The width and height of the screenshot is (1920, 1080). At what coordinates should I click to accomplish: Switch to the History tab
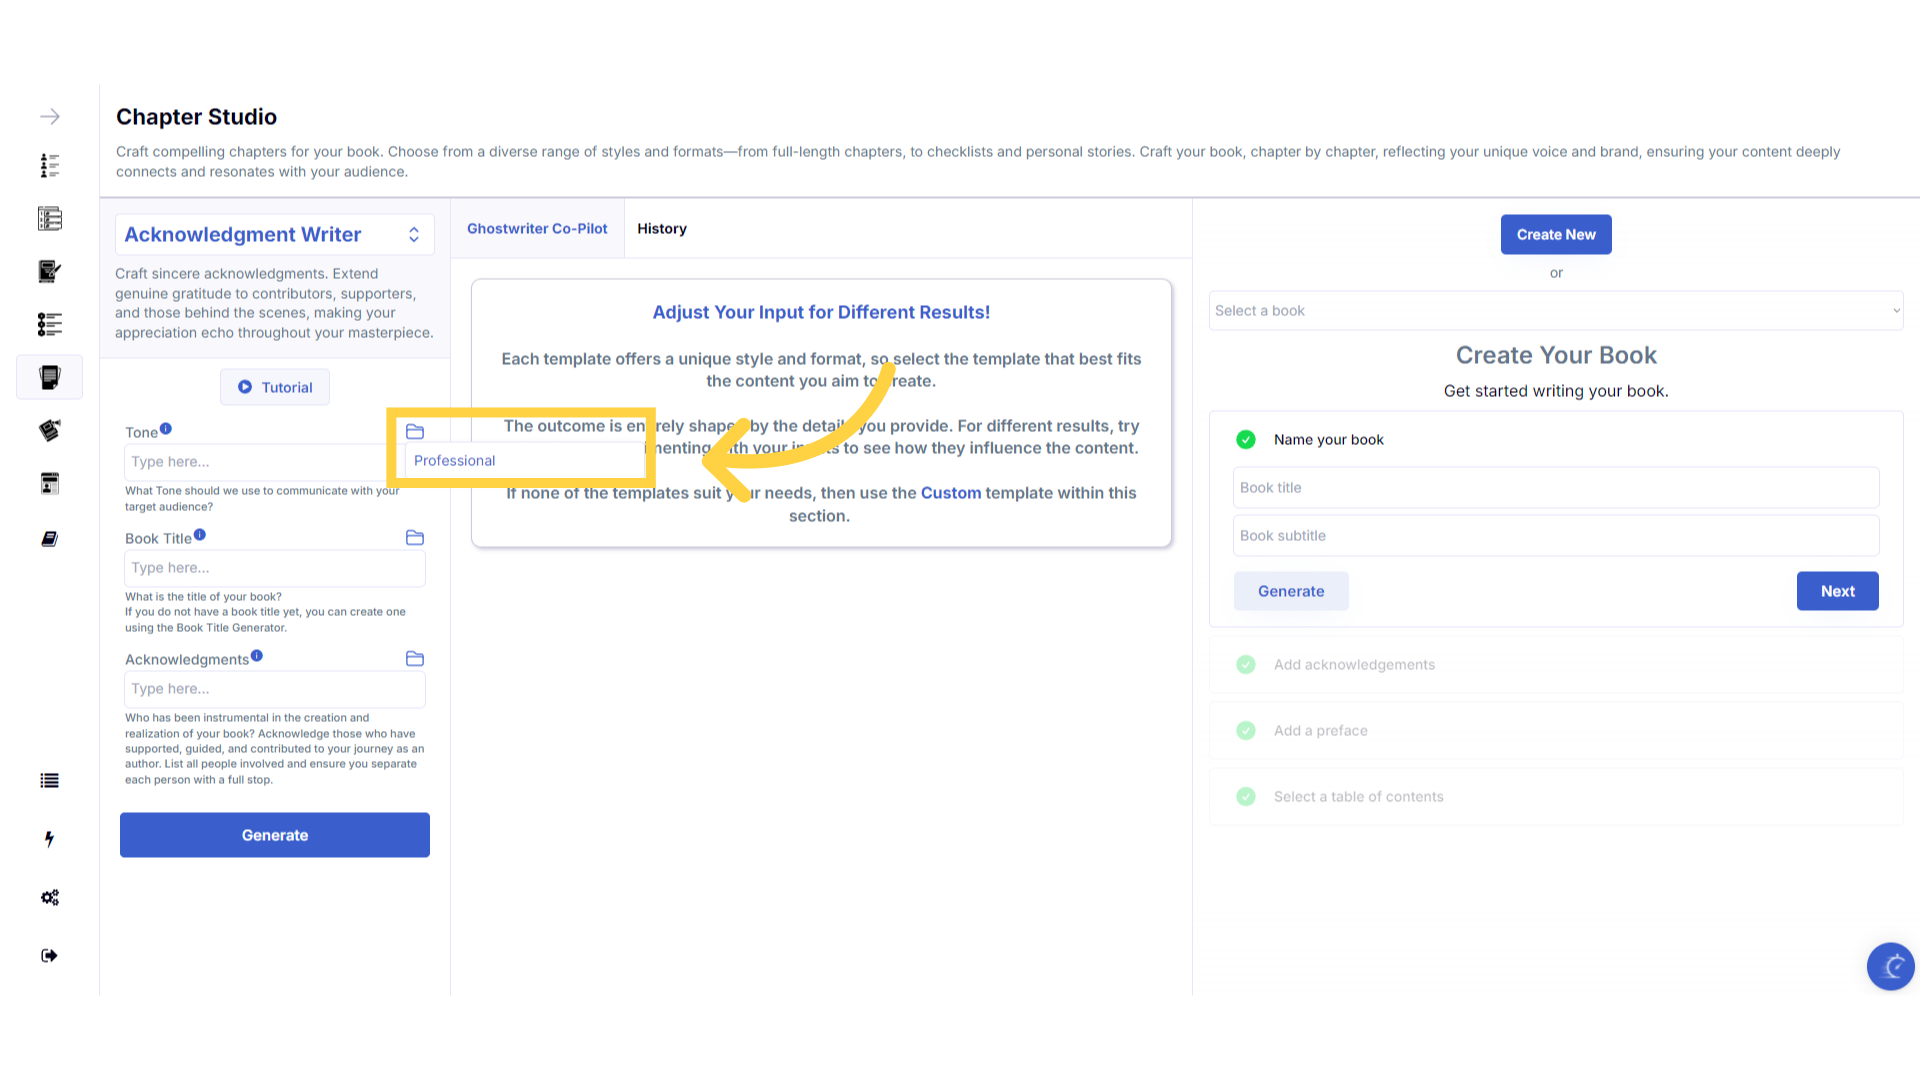(662, 228)
